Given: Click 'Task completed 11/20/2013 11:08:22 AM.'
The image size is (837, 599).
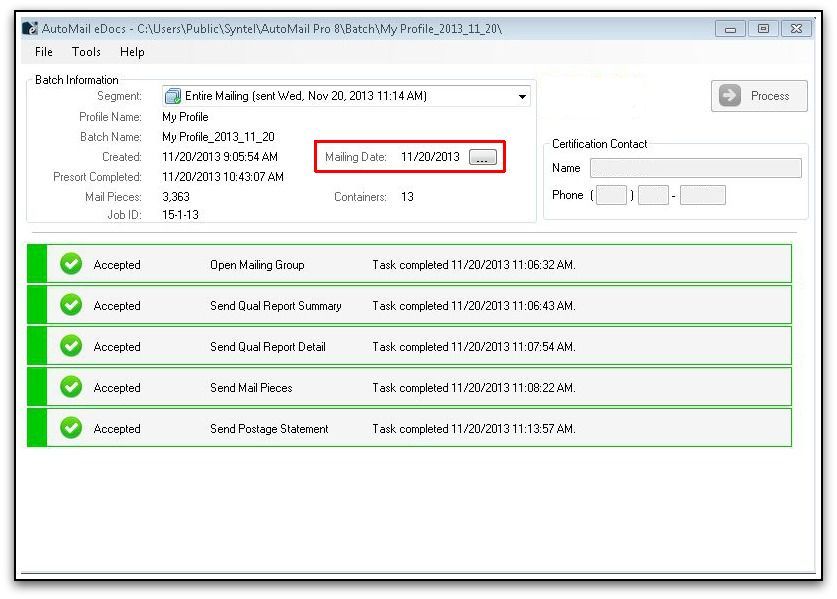Looking at the screenshot, I should point(474,388).
